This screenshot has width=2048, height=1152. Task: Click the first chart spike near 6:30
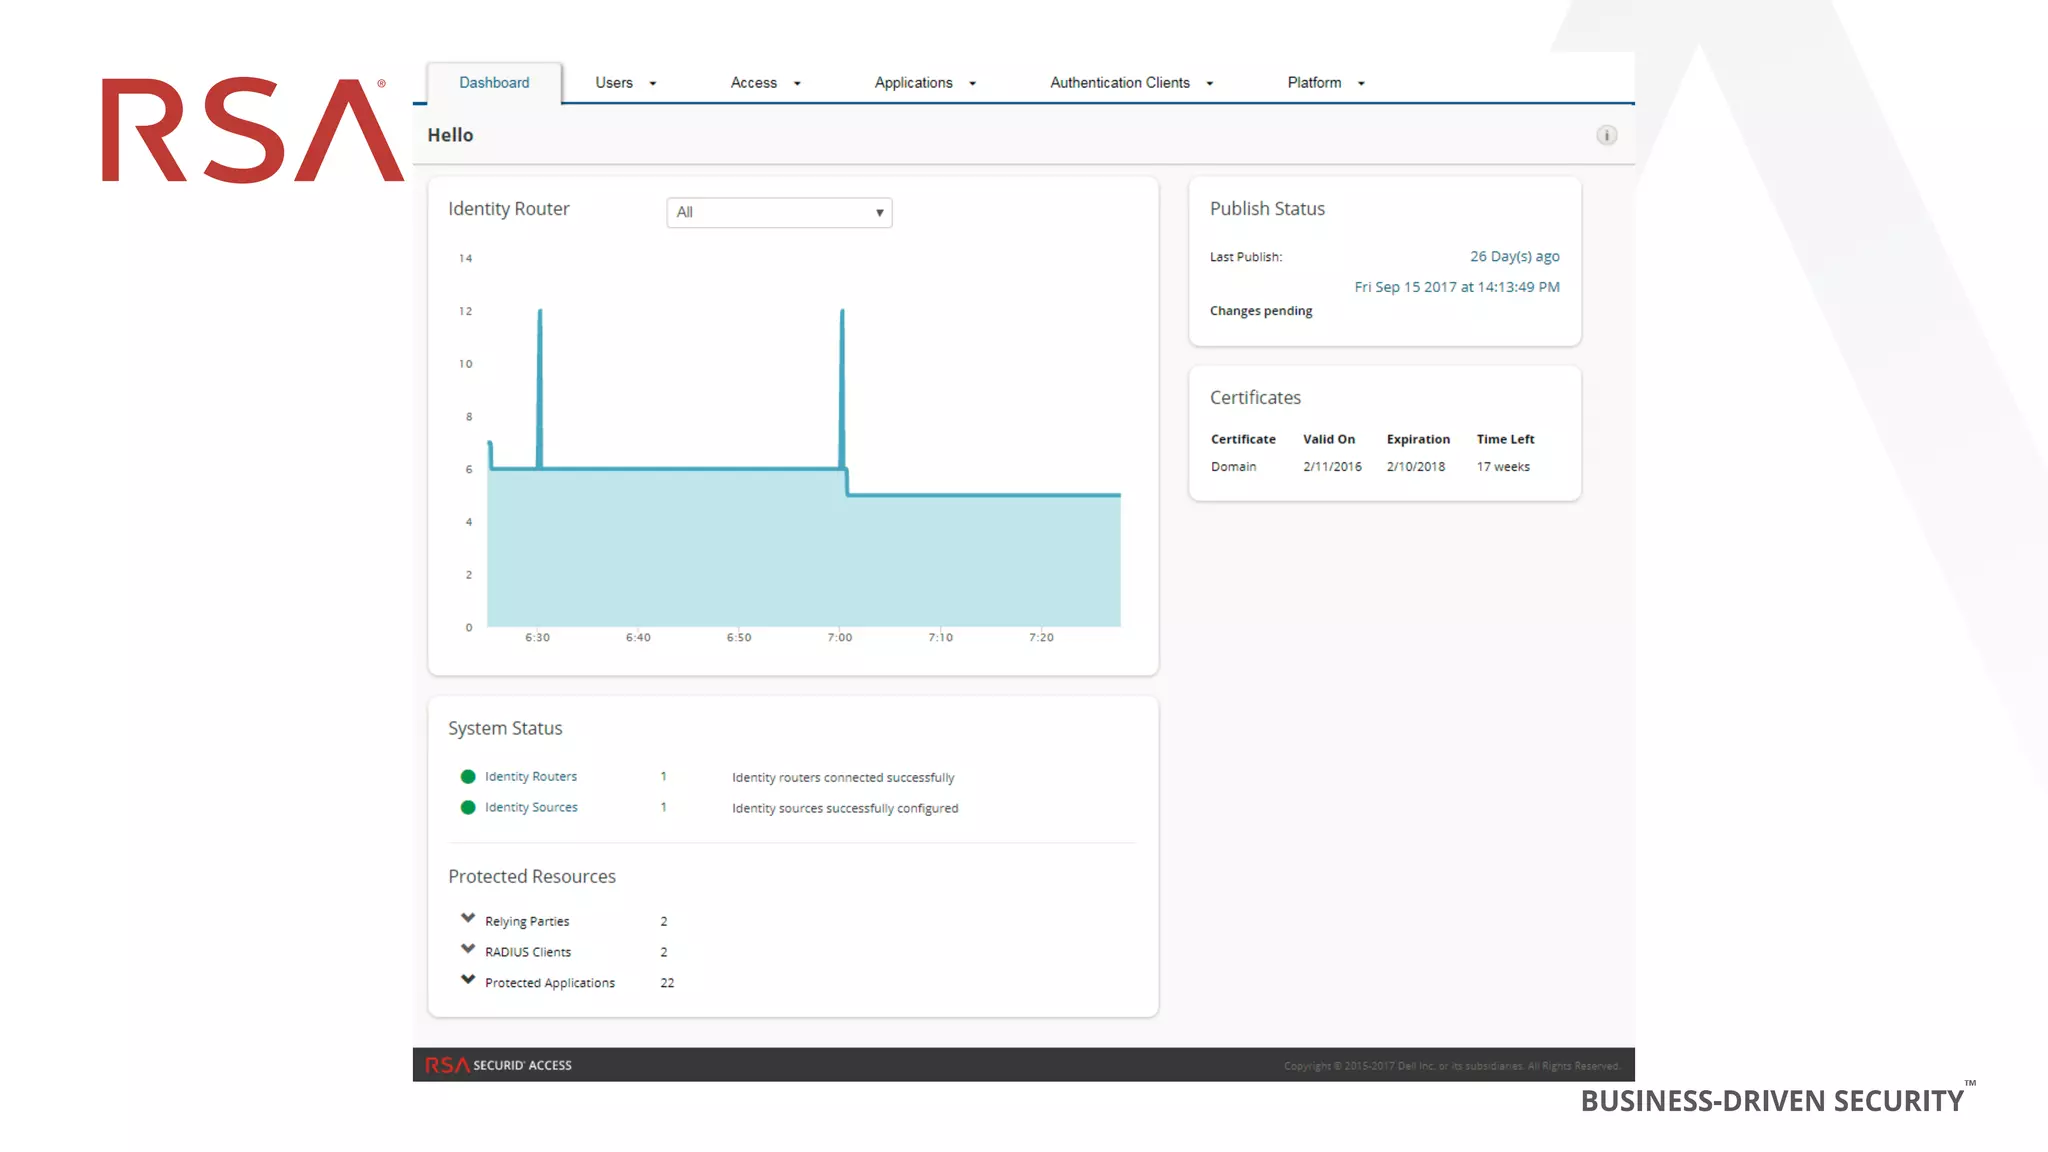tap(540, 388)
